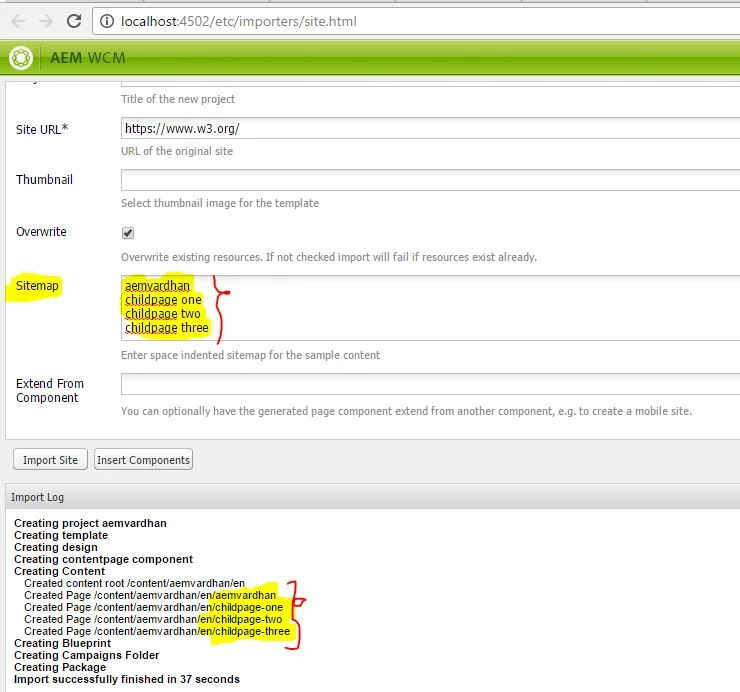This screenshot has height=692, width=740.
Task: Click 'Select thumbnail image for the template' hint
Action: coord(220,203)
